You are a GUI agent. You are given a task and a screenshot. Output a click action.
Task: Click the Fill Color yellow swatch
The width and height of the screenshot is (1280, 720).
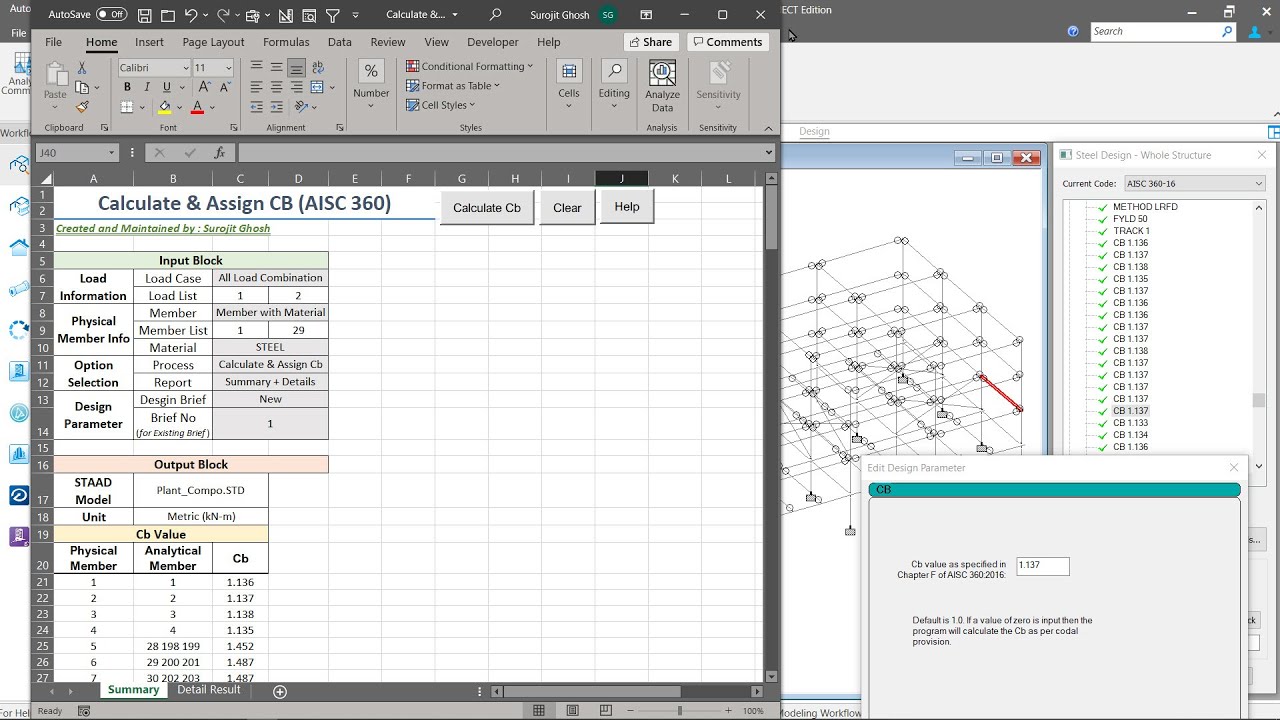click(164, 107)
